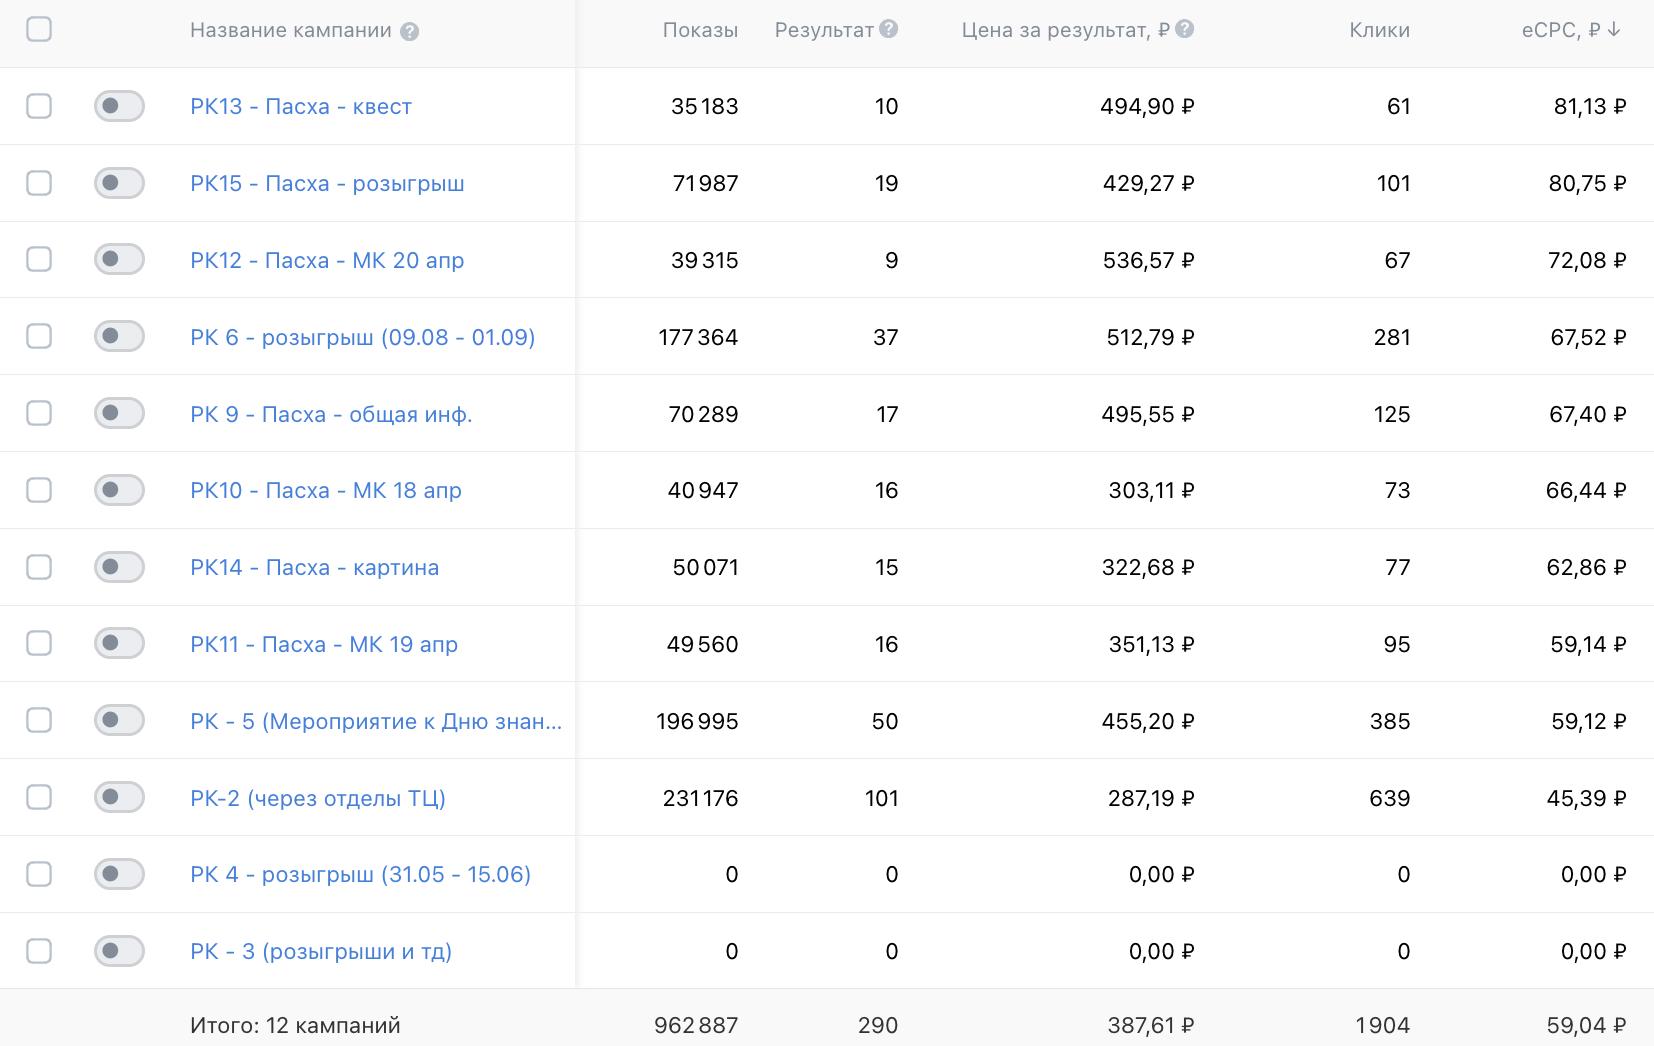Sort by Цена за результат column header
This screenshot has height=1046, width=1654.
pyautogui.click(x=1065, y=30)
